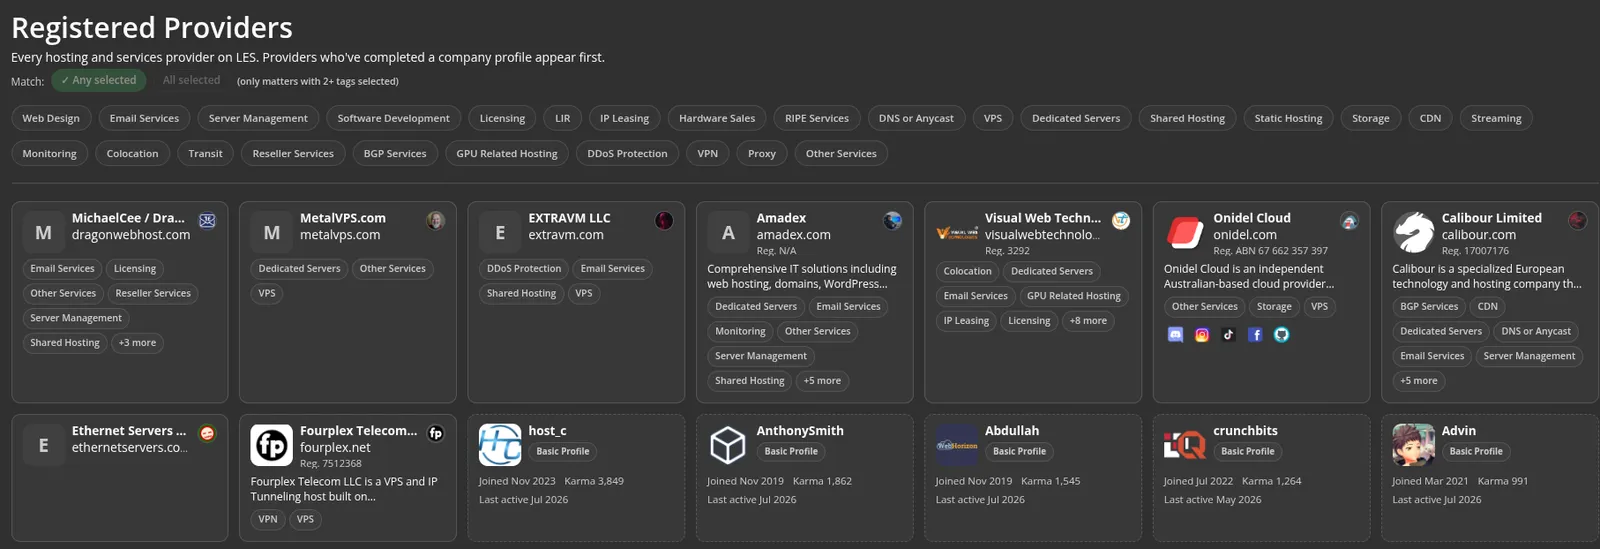Expand '+5 more' tags on Amadex card

(x=822, y=381)
